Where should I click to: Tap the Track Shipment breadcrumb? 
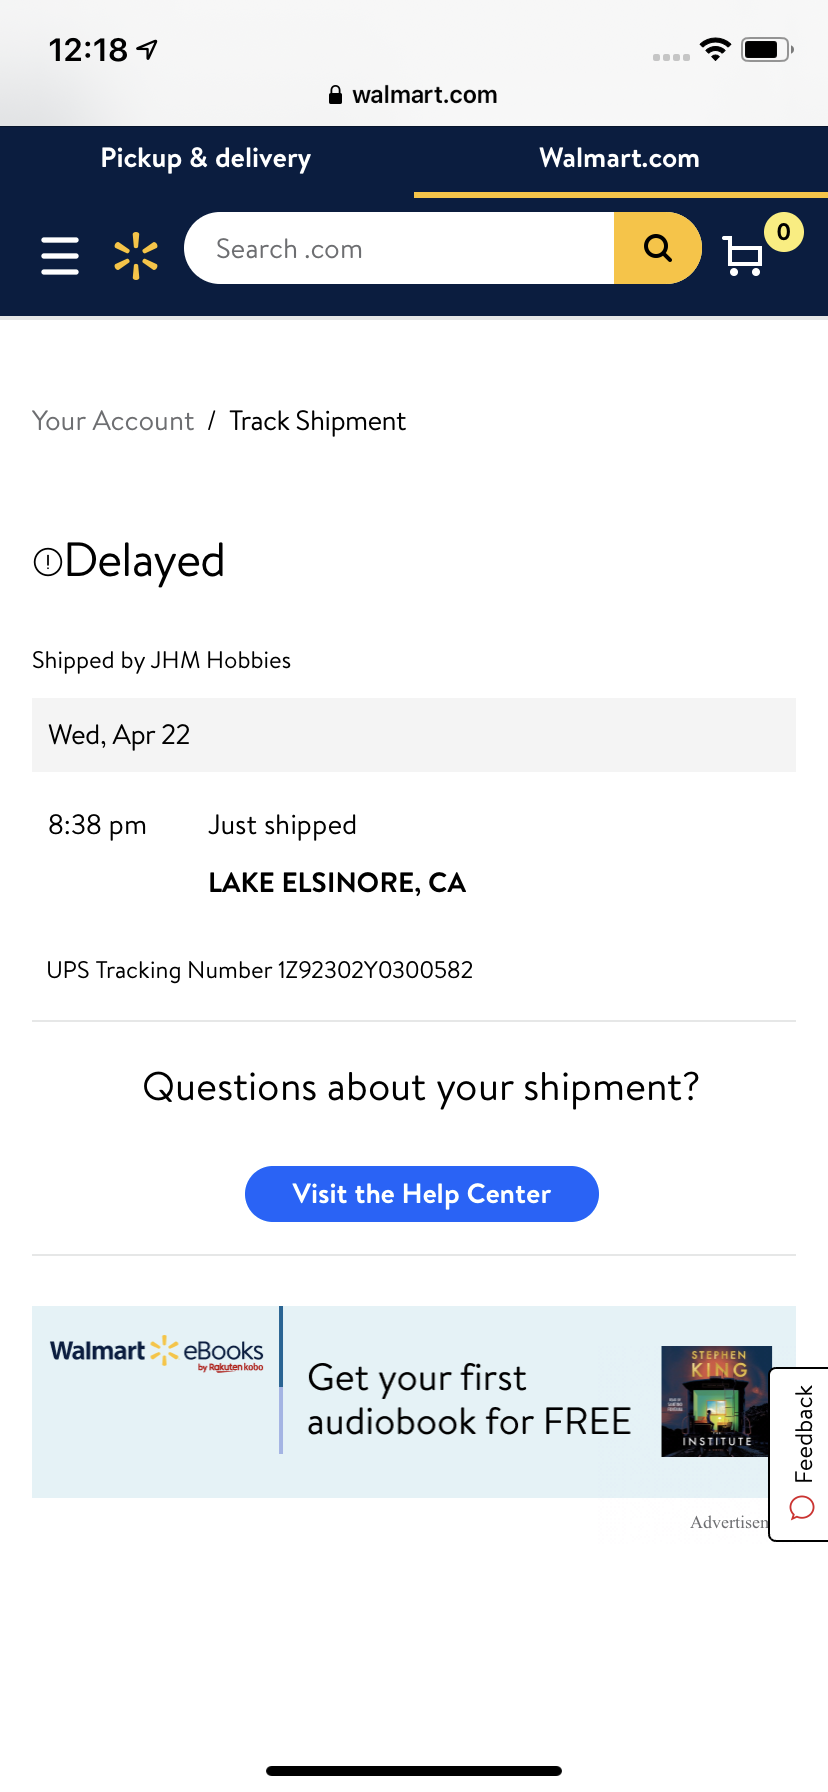[318, 421]
